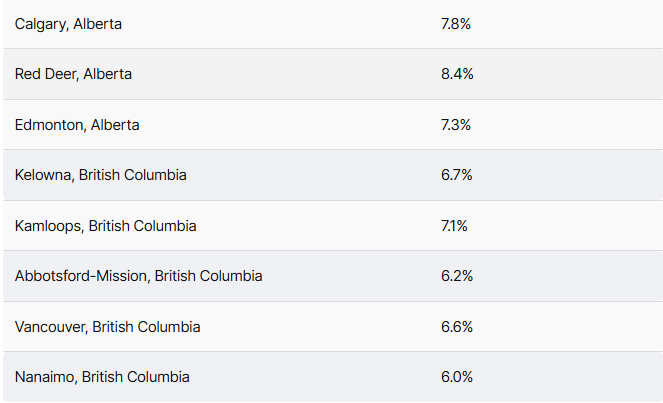Select Red Deer's 8.4% rate
Image resolution: width=663 pixels, height=403 pixels.
tap(457, 74)
